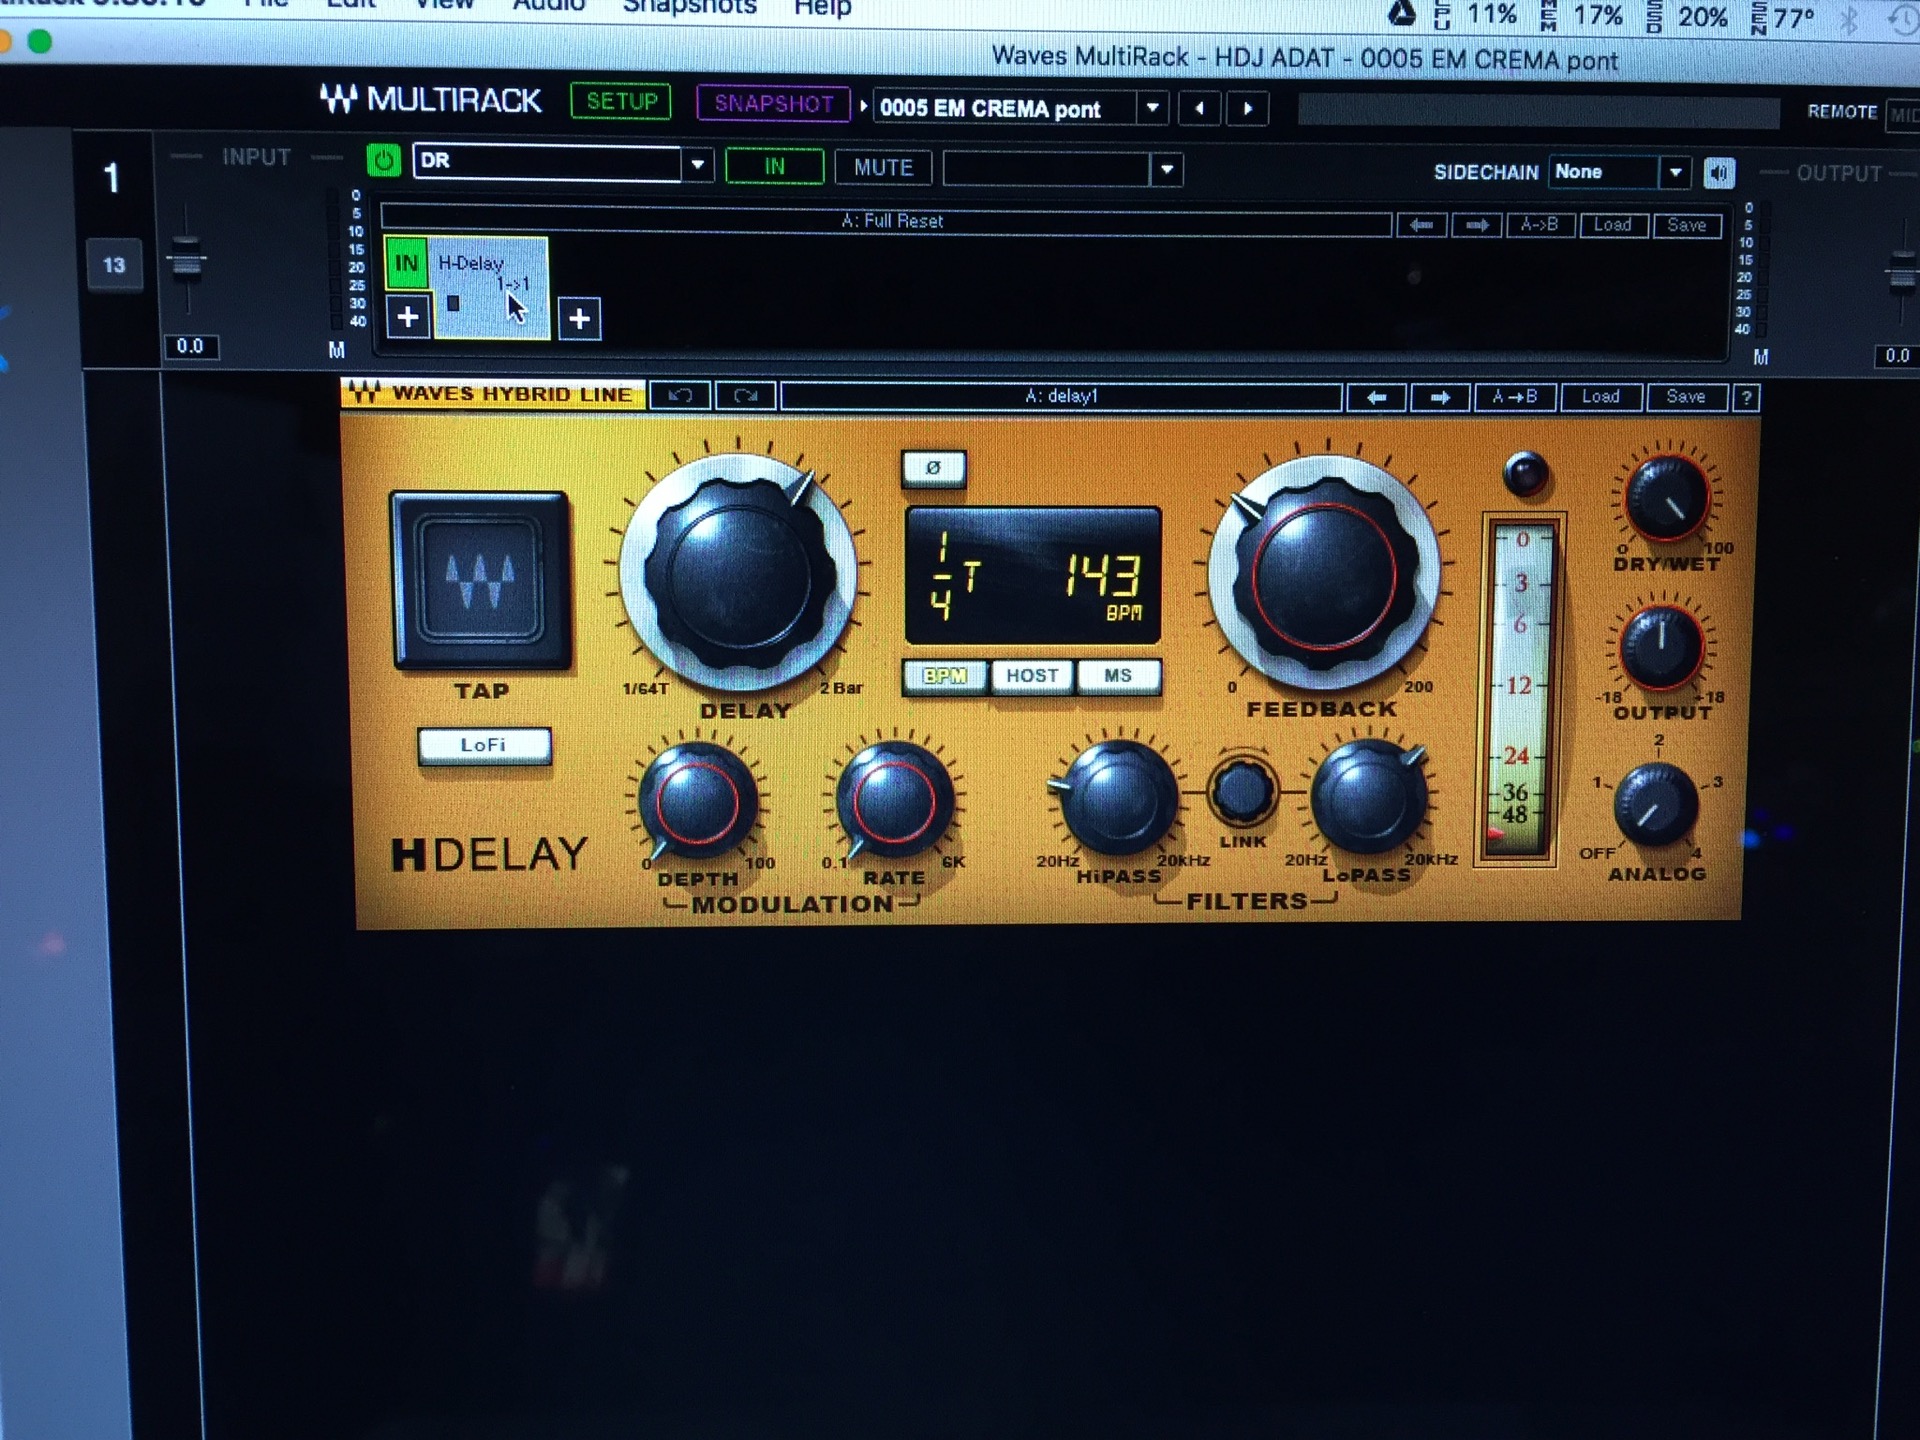
Task: Click the TAP tempo pad button
Action: tap(481, 579)
